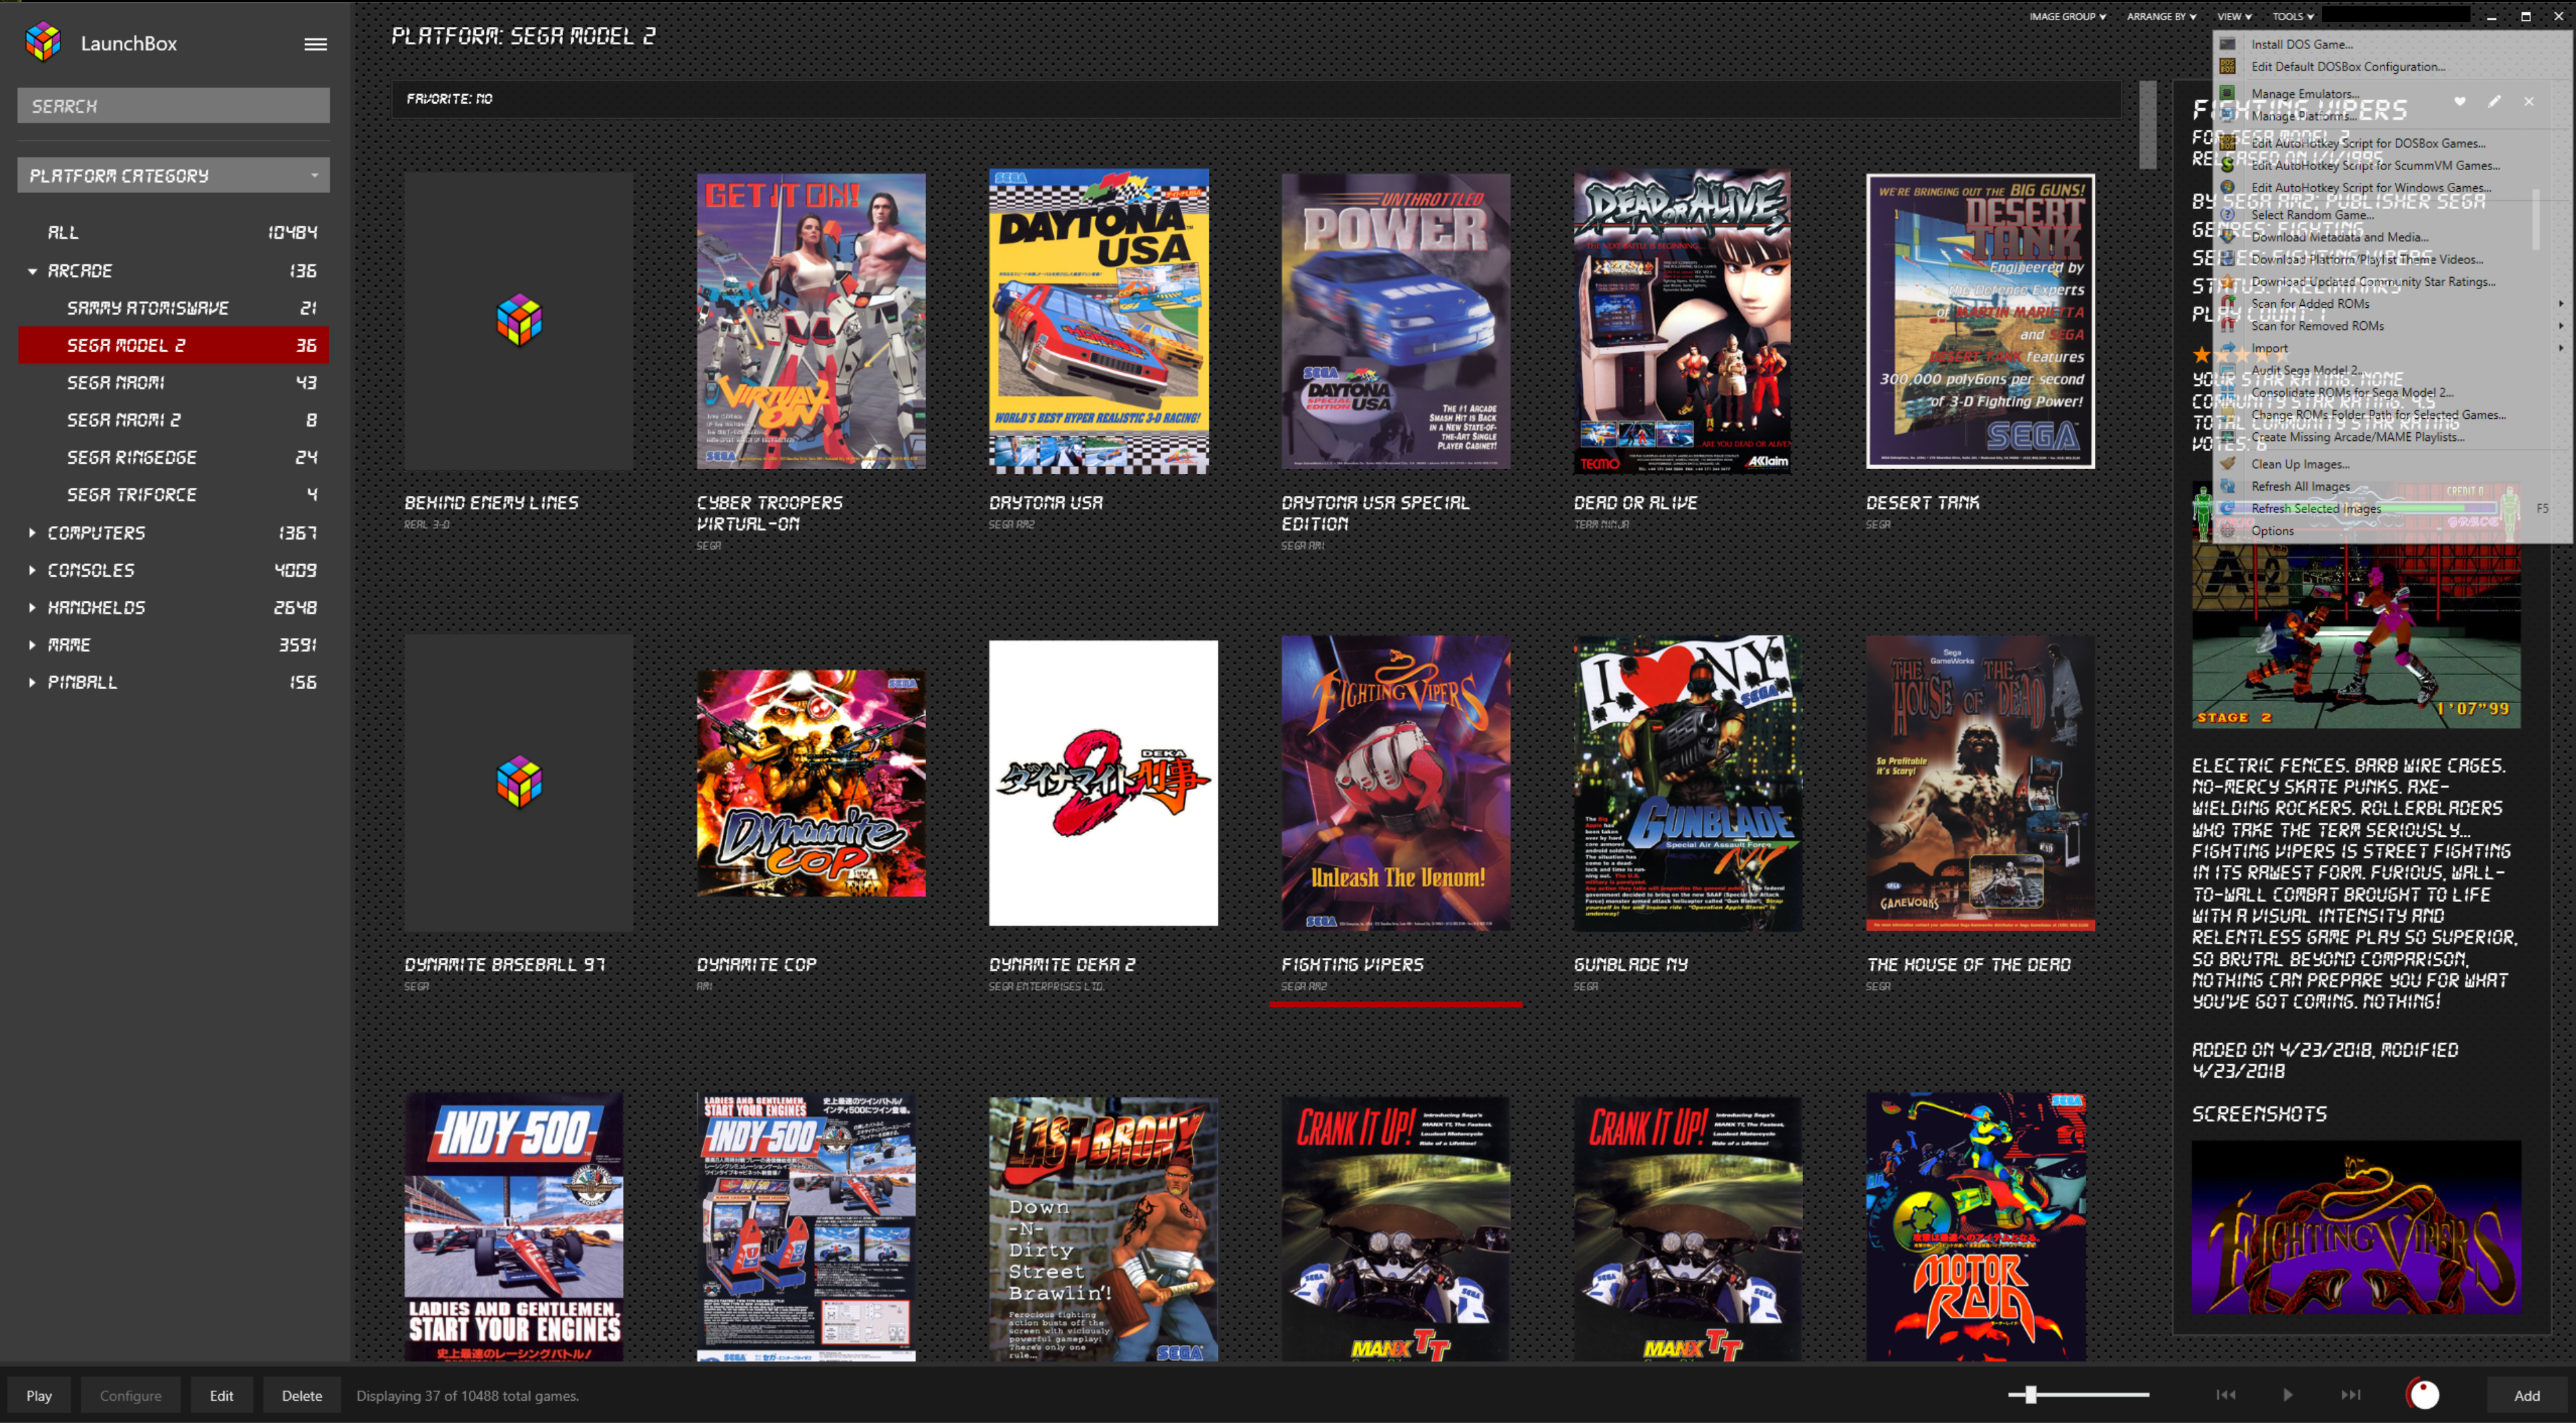This screenshot has height=1423, width=2576.
Task: Select the All platforms row
Action: point(173,232)
